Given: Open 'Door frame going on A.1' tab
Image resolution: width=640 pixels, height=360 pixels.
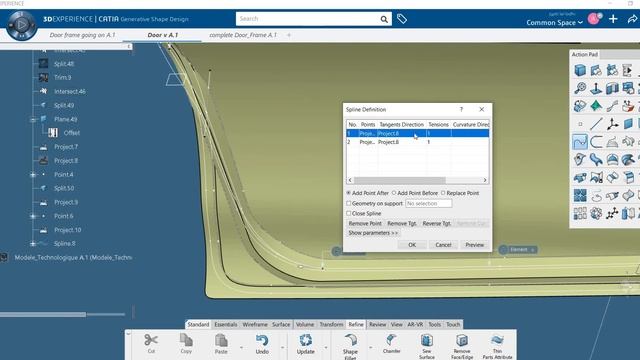Looking at the screenshot, I should click(82, 35).
